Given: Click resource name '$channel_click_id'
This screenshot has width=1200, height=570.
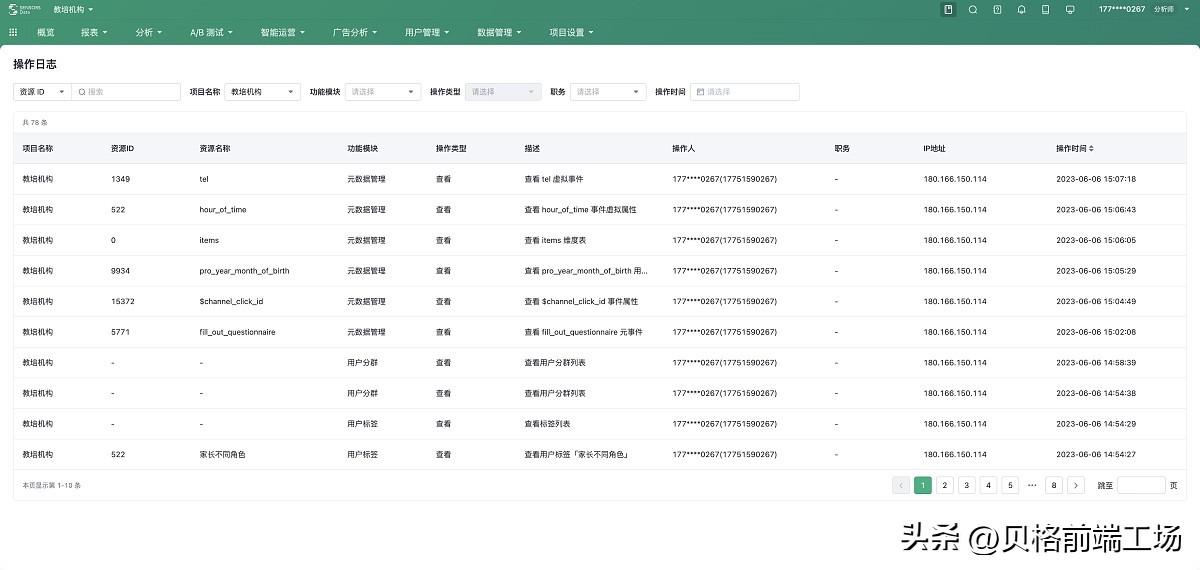Looking at the screenshot, I should 231,301.
